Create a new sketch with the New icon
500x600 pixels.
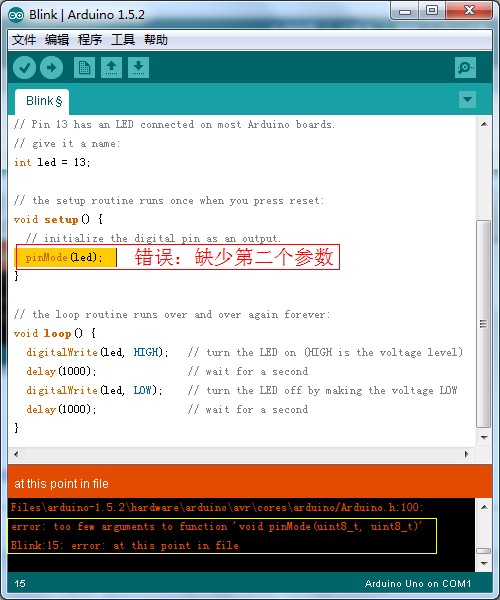[x=84, y=68]
